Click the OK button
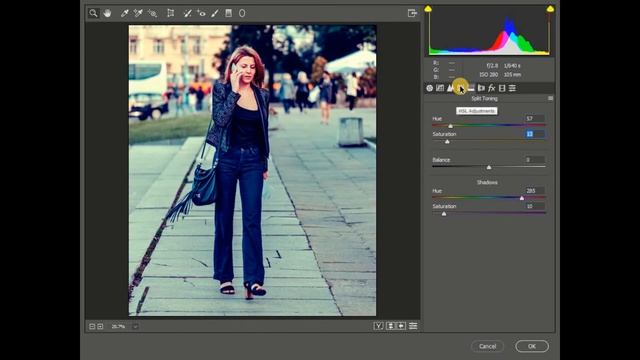Screen dimensions: 640x360 532,346
